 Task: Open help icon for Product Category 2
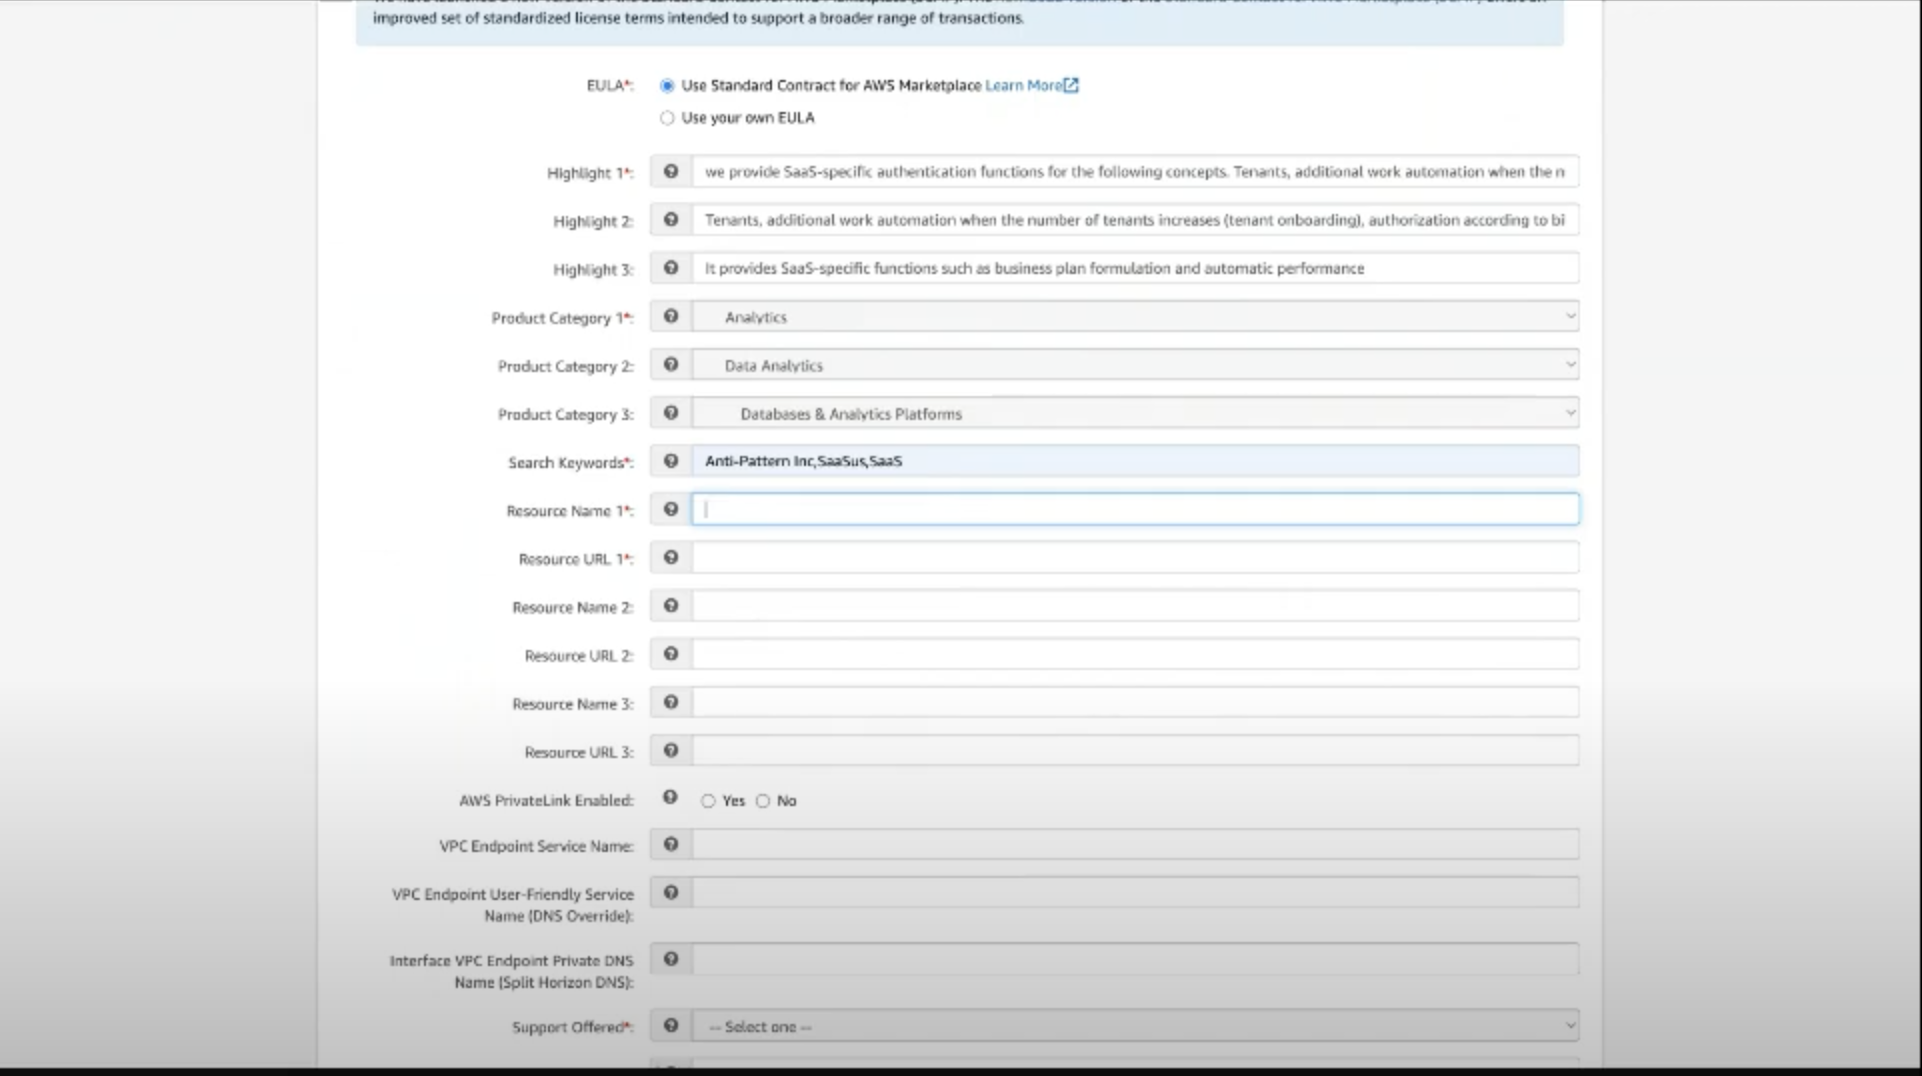click(671, 365)
